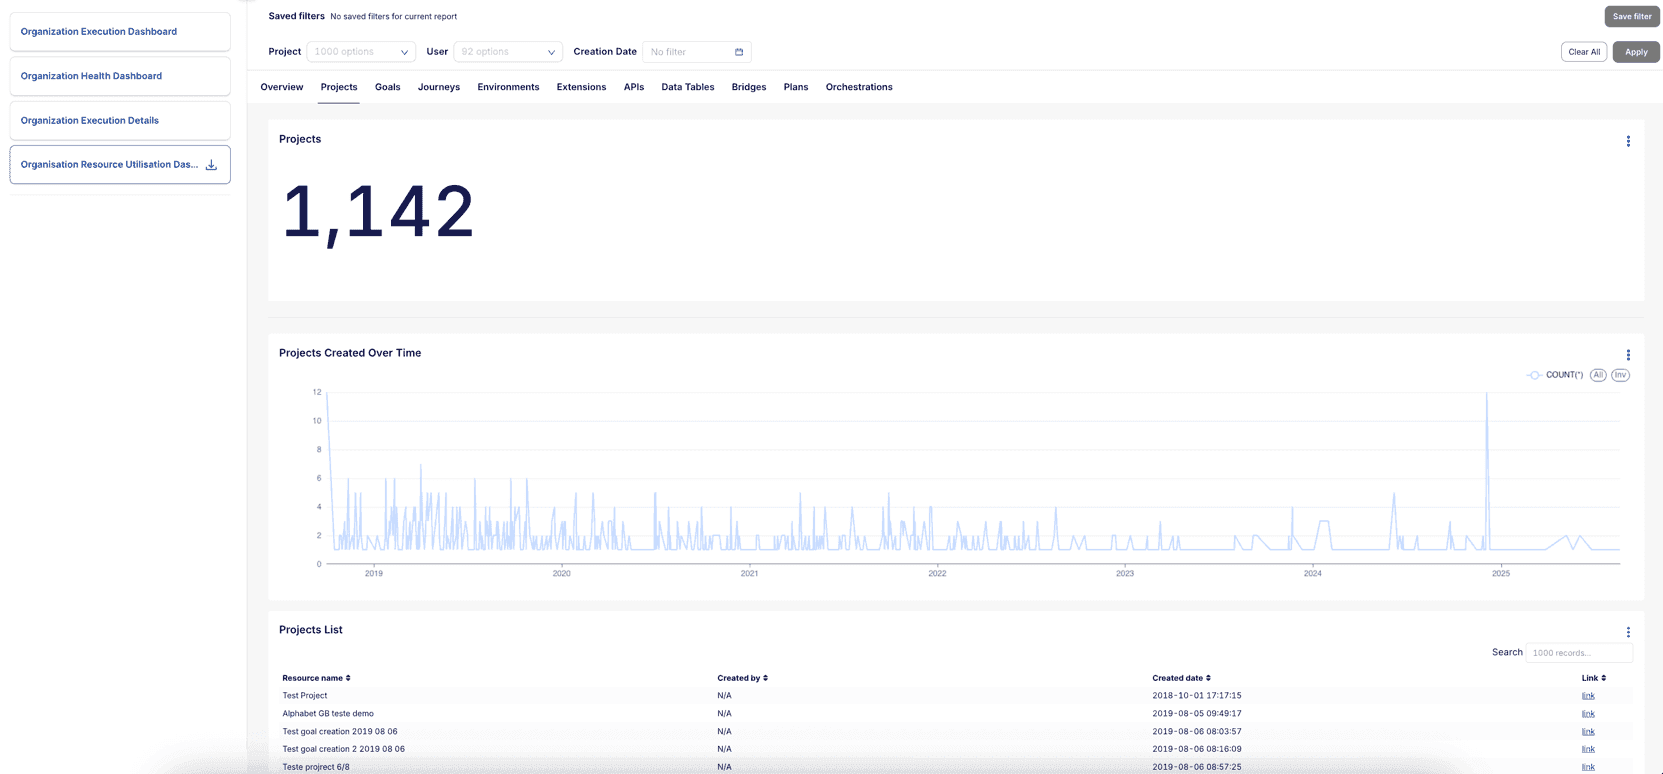The height and width of the screenshot is (774, 1663).
Task: Toggle the COUNT(*) legend series
Action: [x=1555, y=375]
